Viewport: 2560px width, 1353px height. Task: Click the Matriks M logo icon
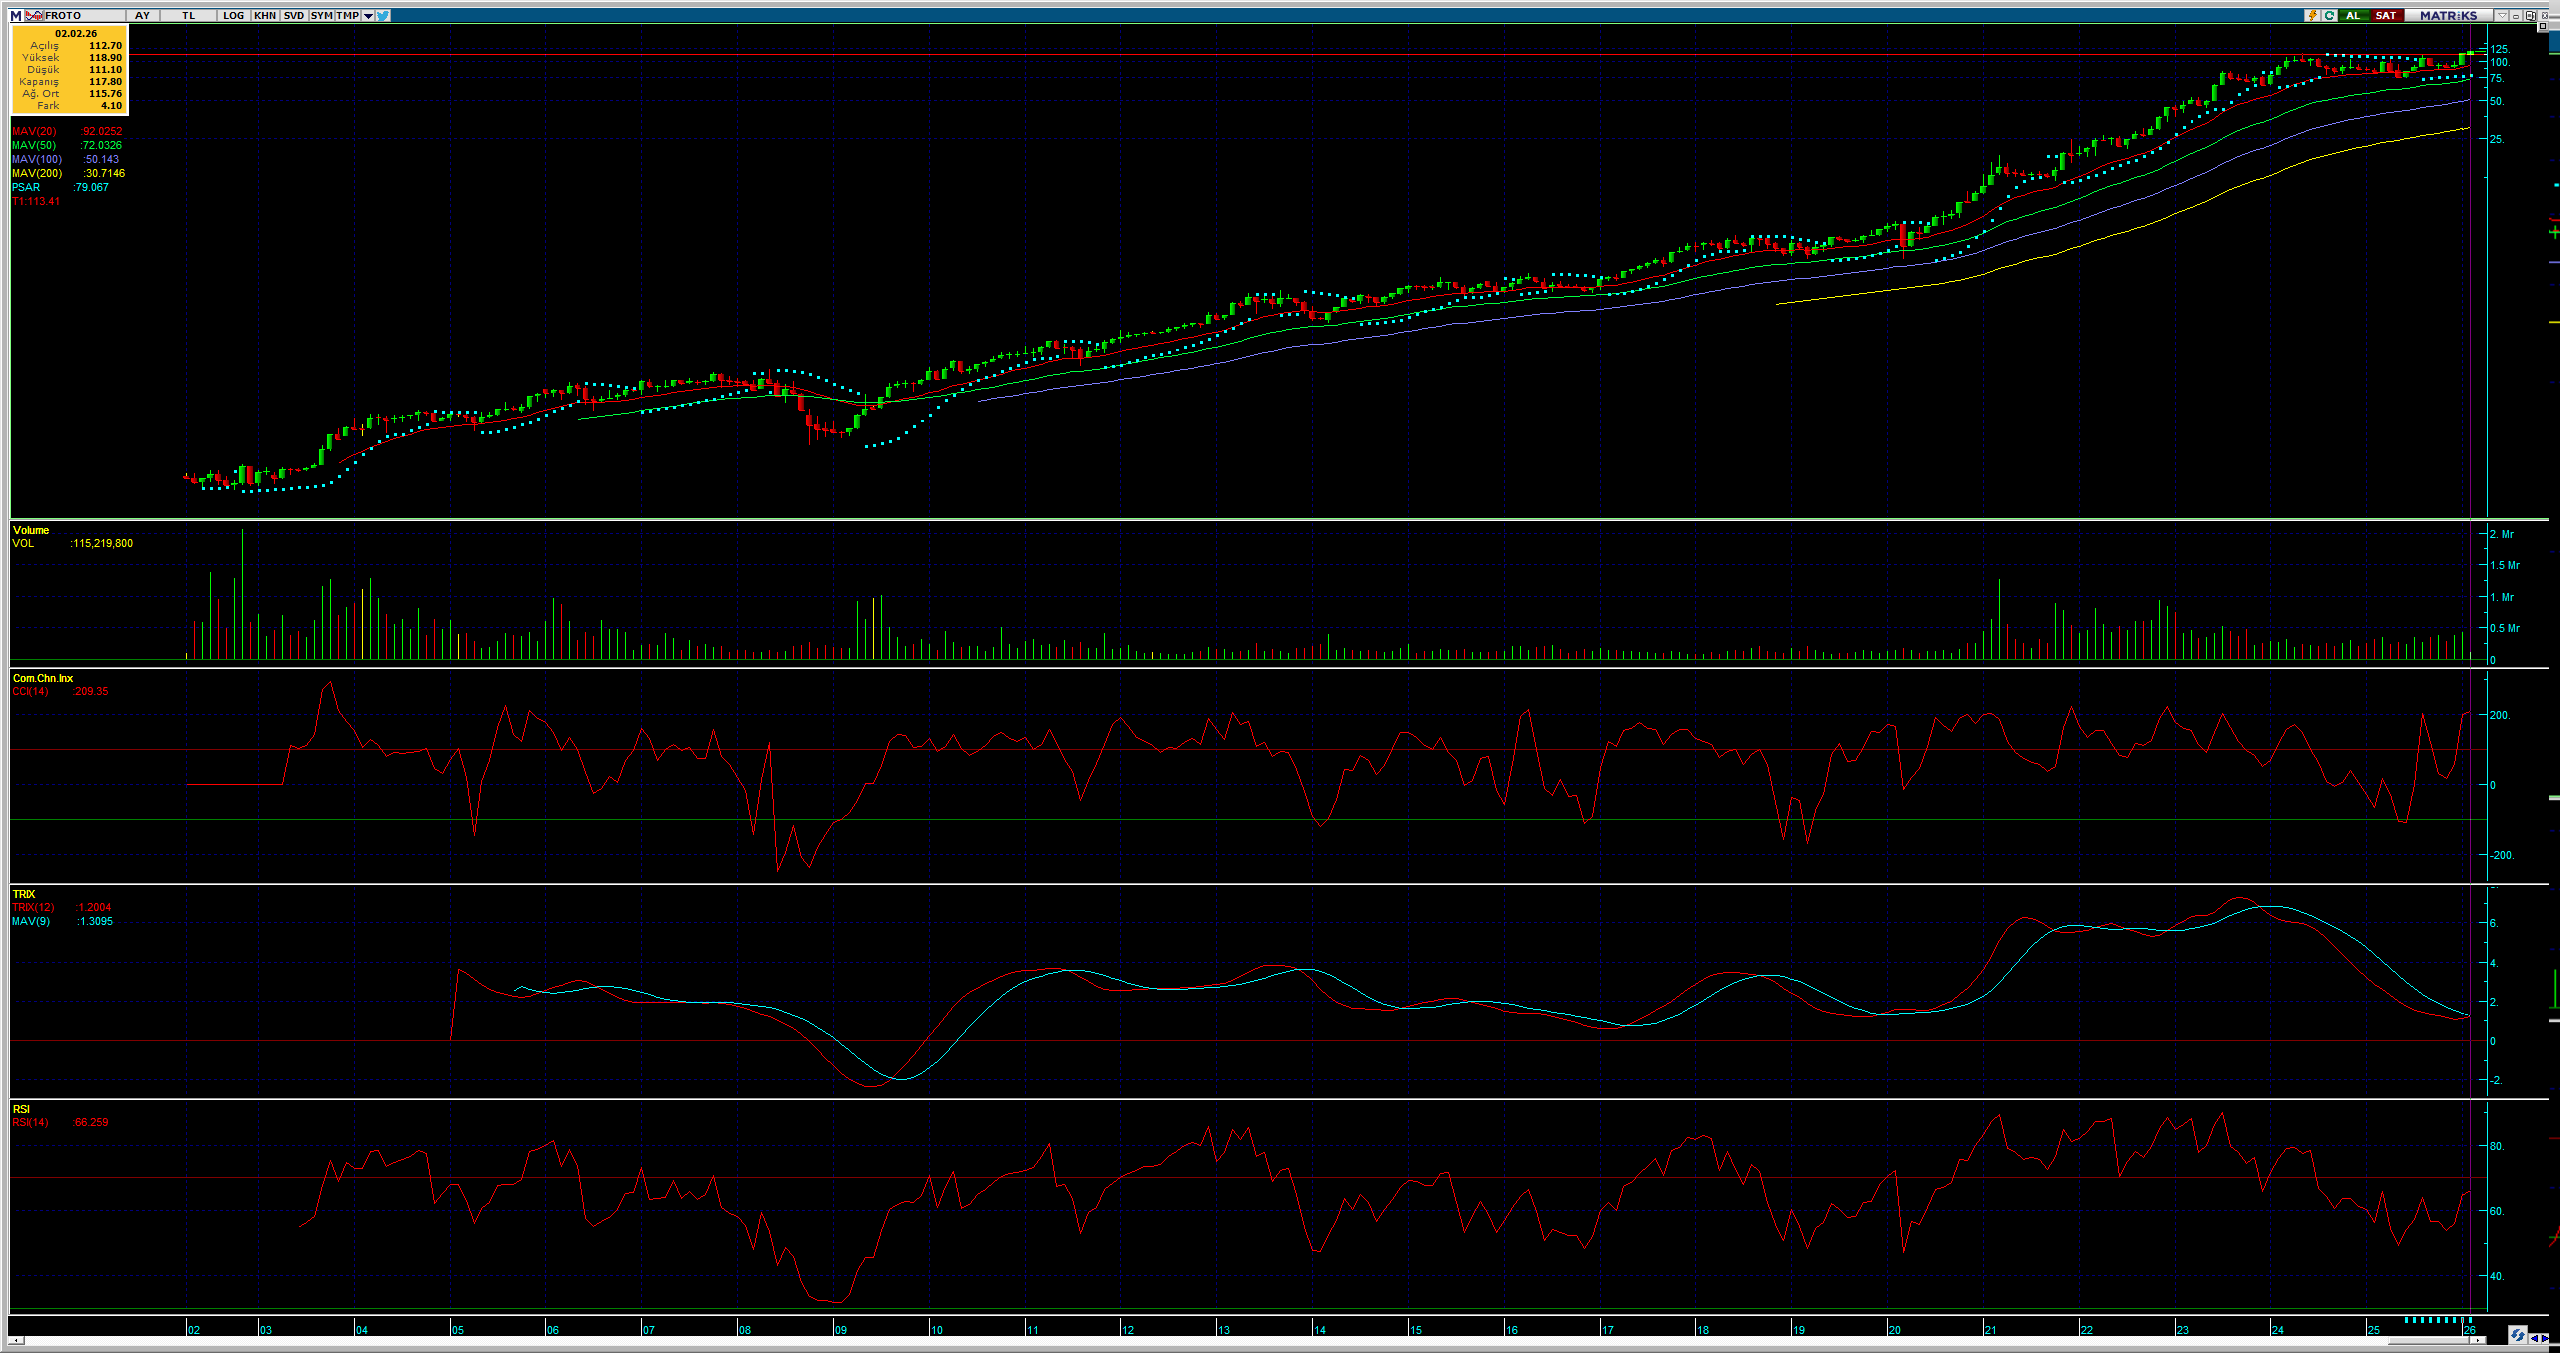pos(15,15)
